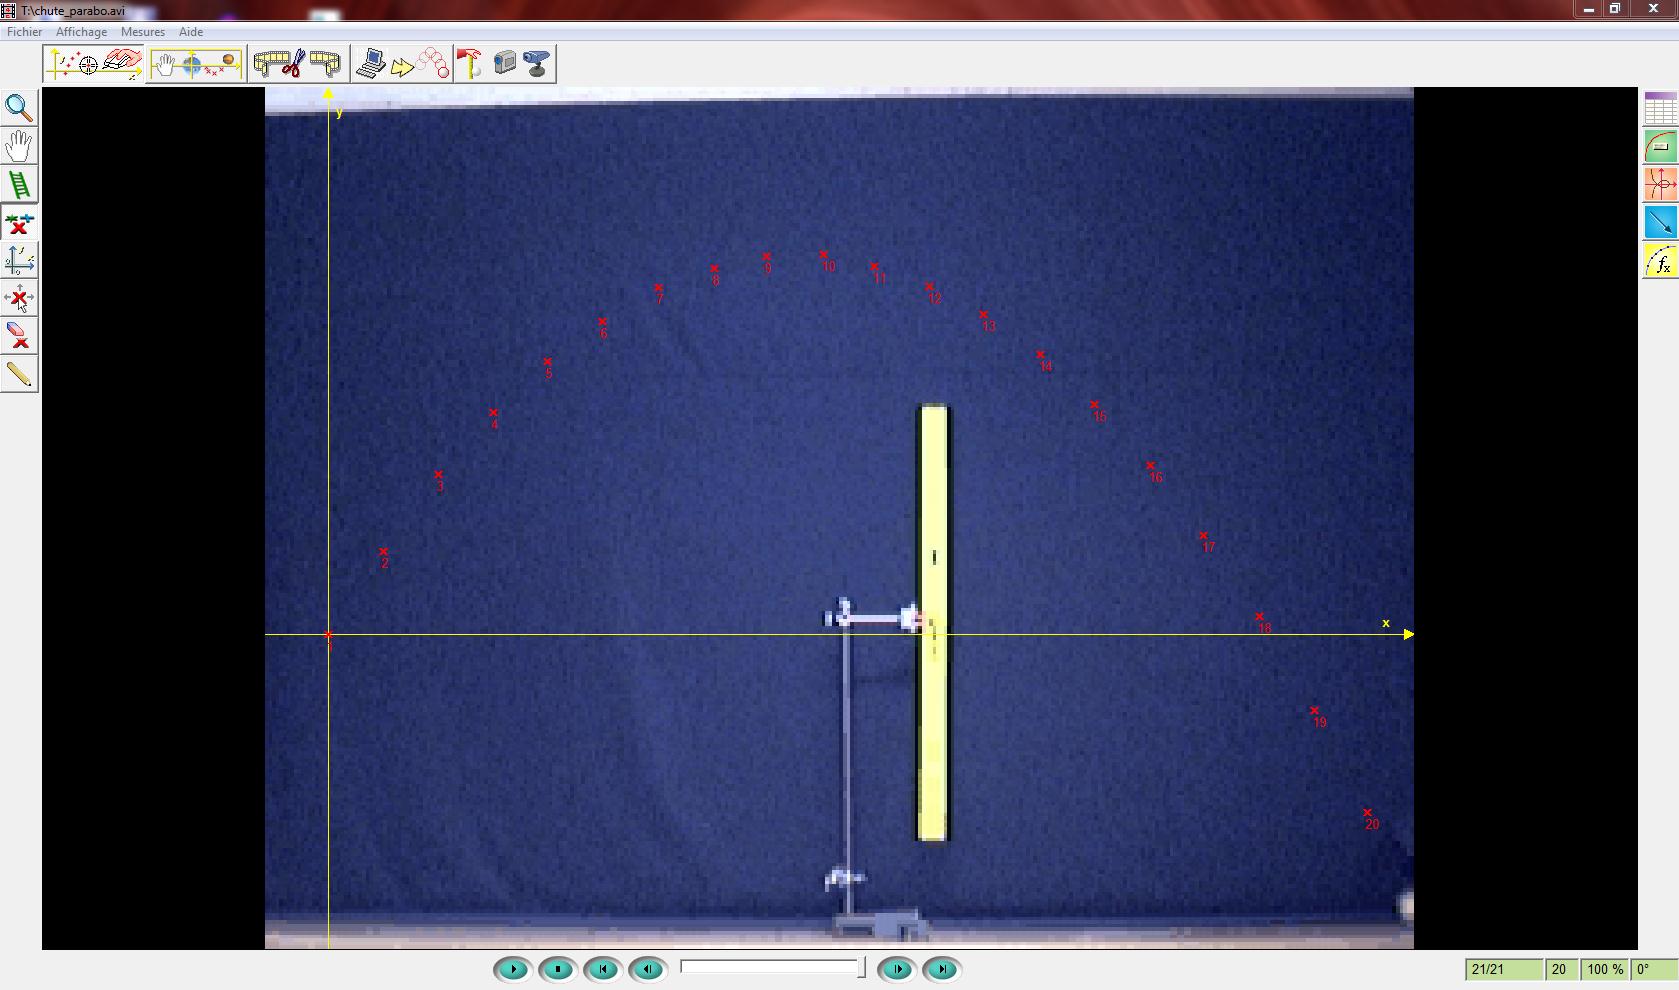Click the webcam capture icon
The height and width of the screenshot is (990, 1679).
[537, 64]
